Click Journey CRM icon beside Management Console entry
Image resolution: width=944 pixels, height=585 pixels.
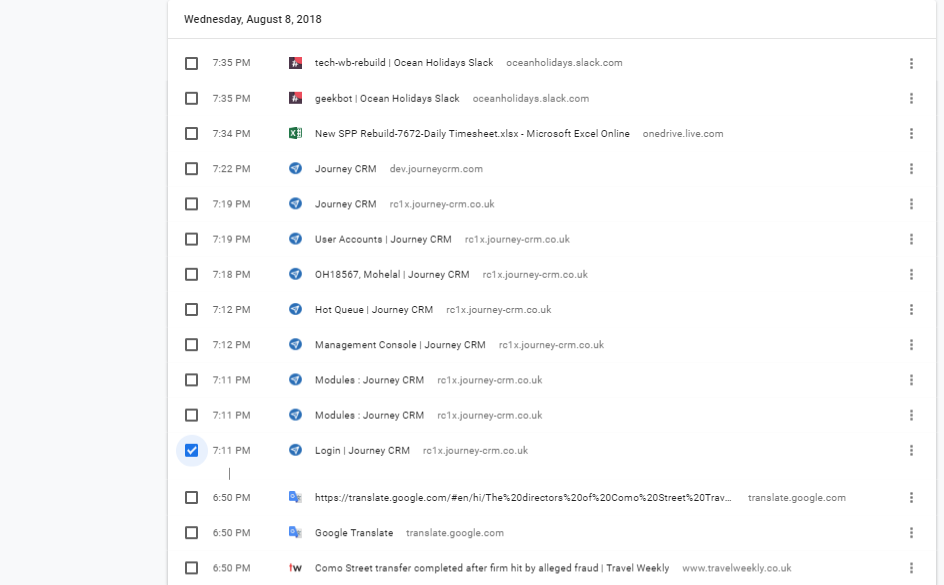pos(295,345)
